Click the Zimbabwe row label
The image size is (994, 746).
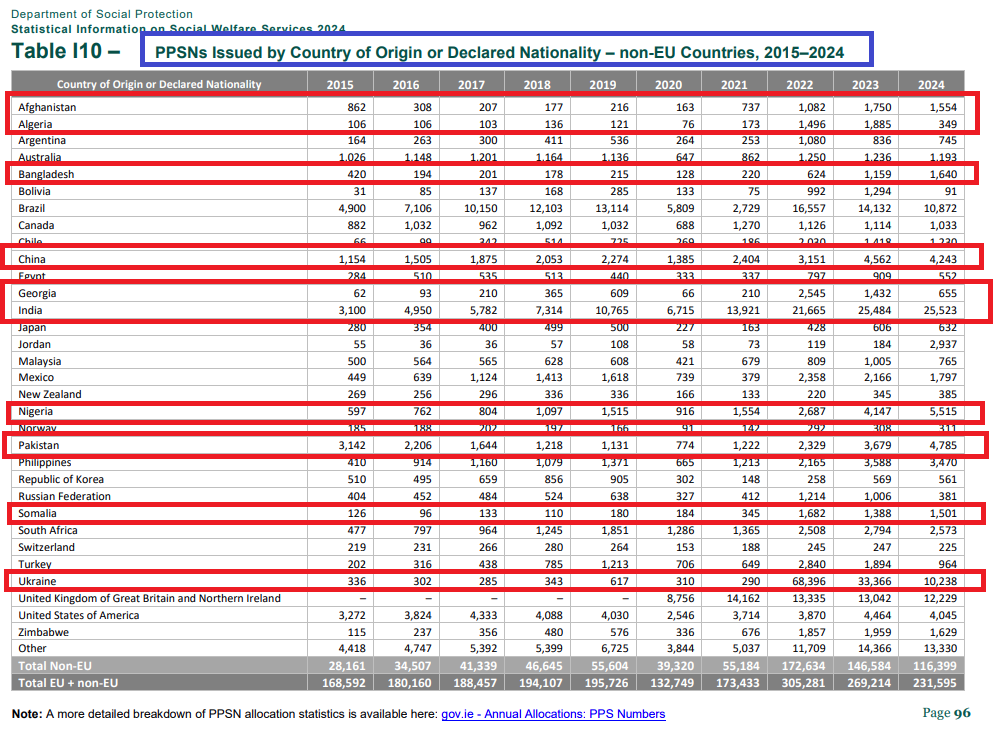click(x=43, y=633)
